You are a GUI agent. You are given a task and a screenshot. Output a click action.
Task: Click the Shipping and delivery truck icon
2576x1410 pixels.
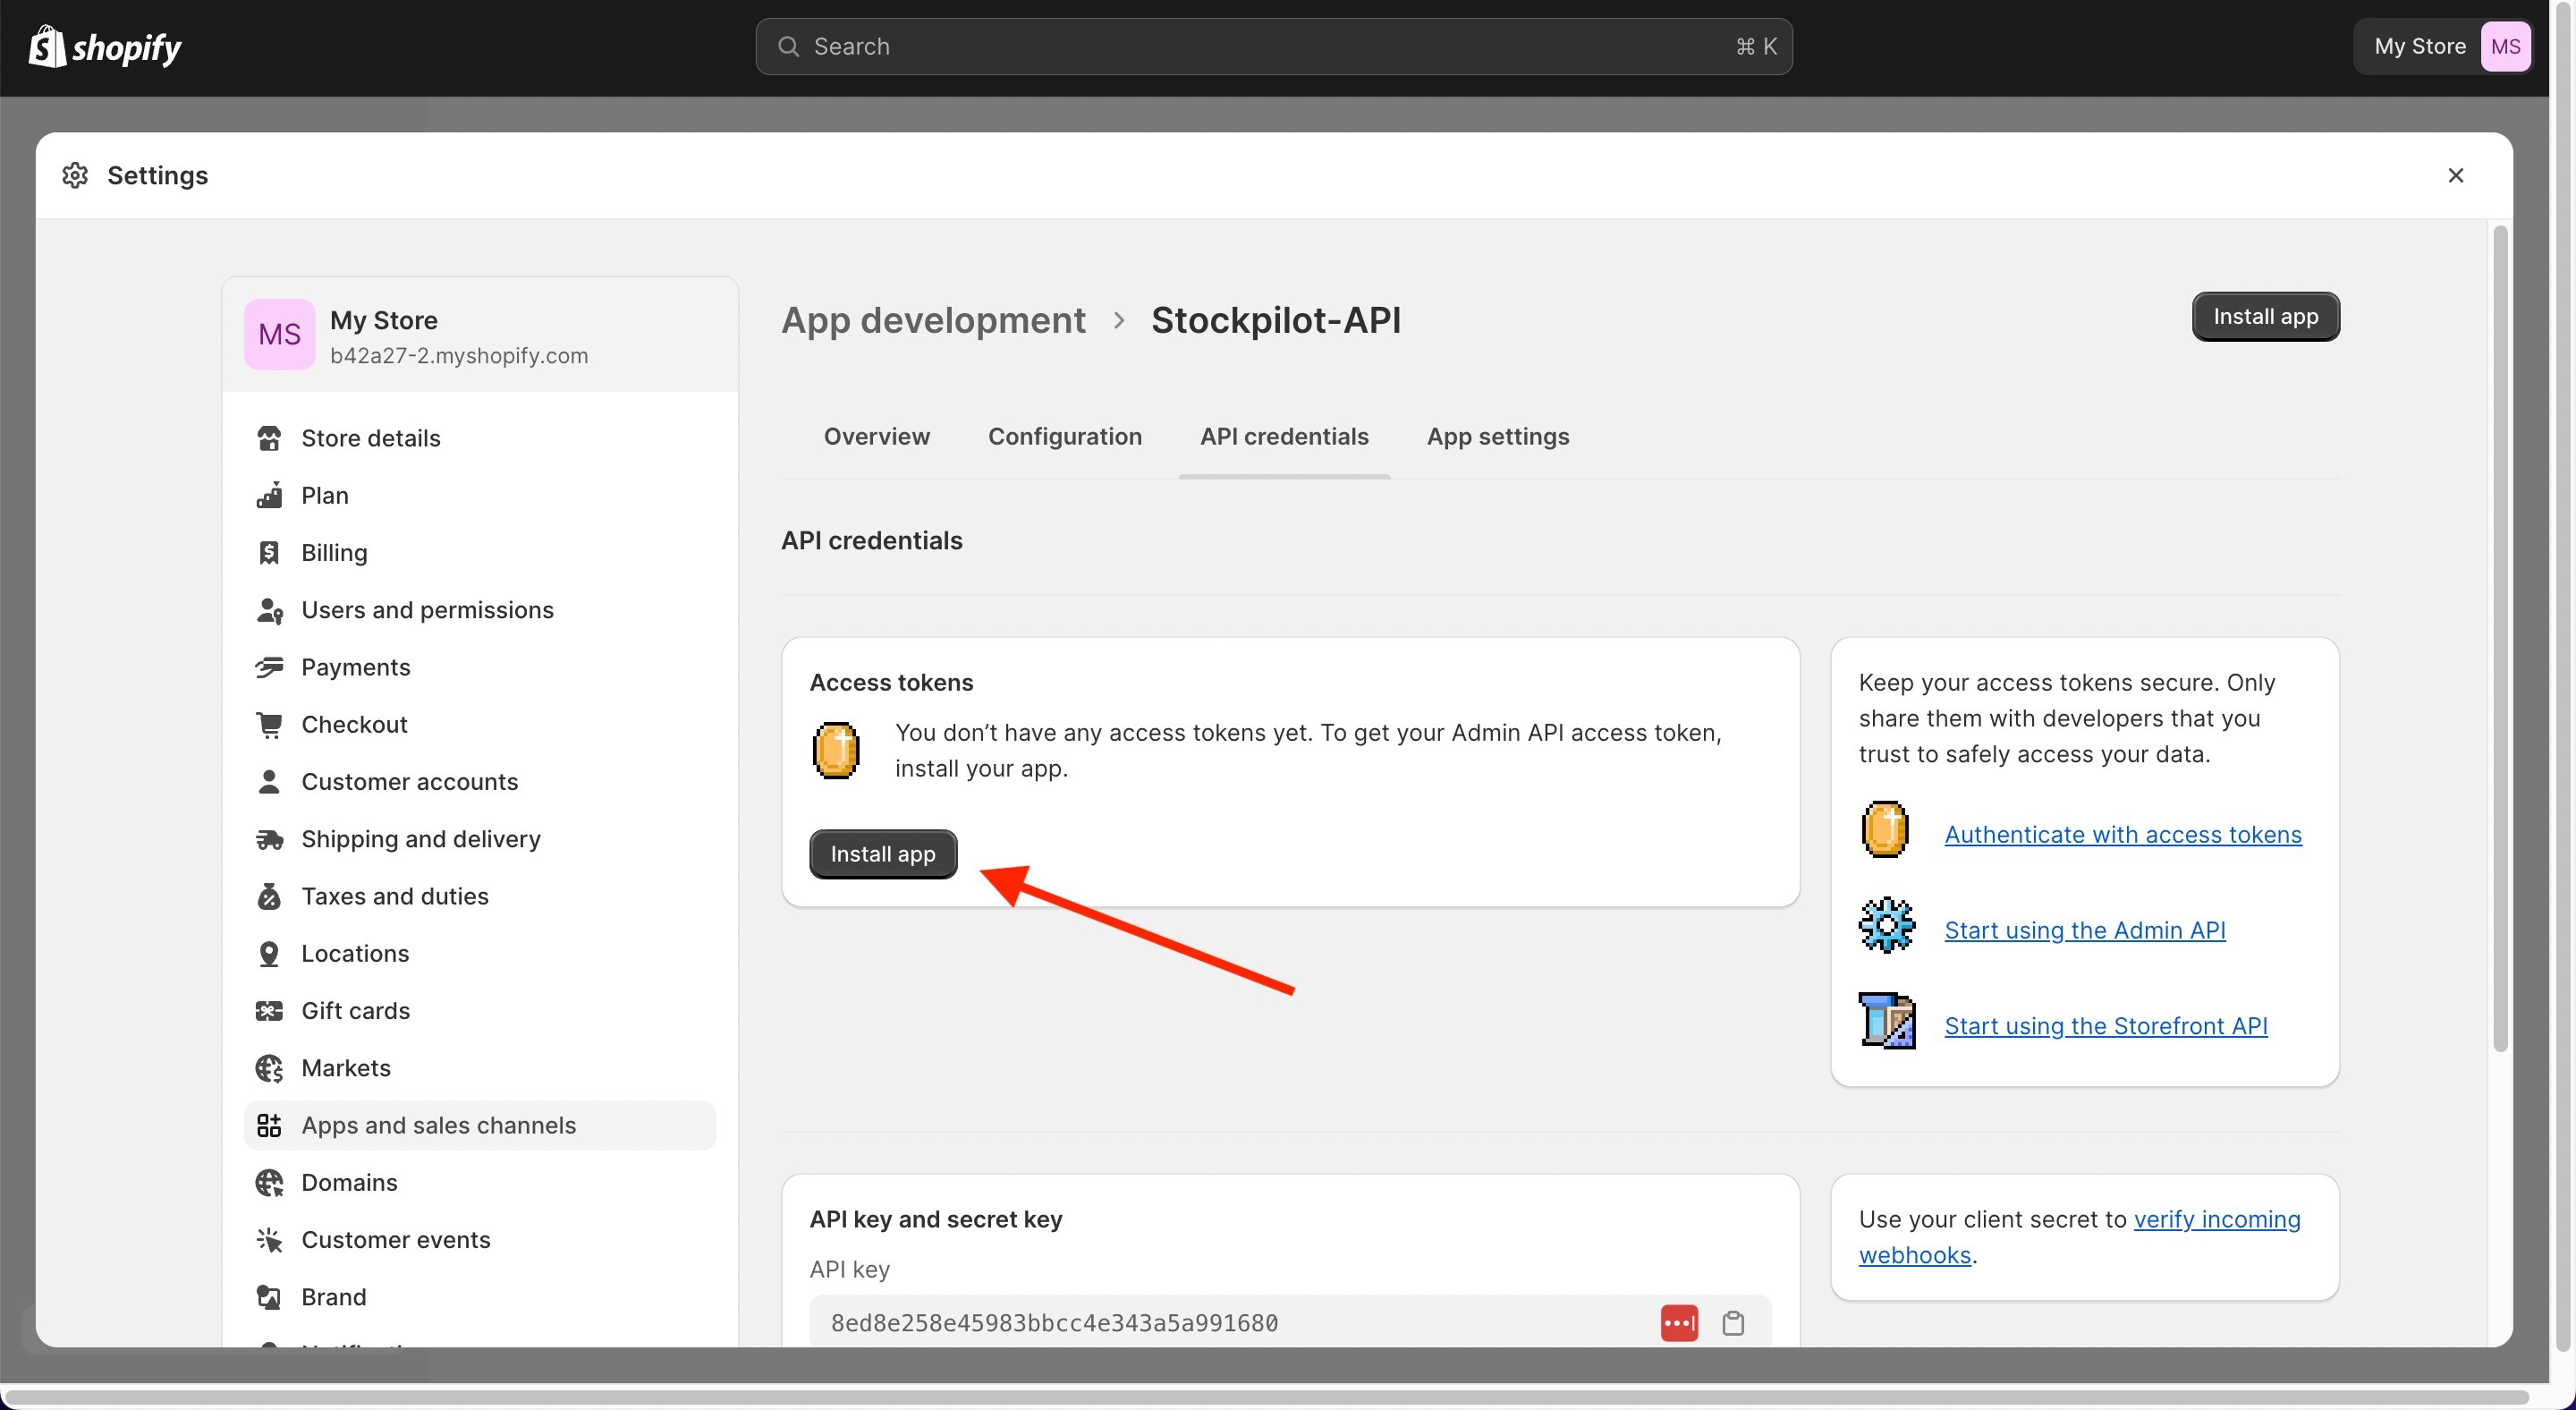coord(269,839)
